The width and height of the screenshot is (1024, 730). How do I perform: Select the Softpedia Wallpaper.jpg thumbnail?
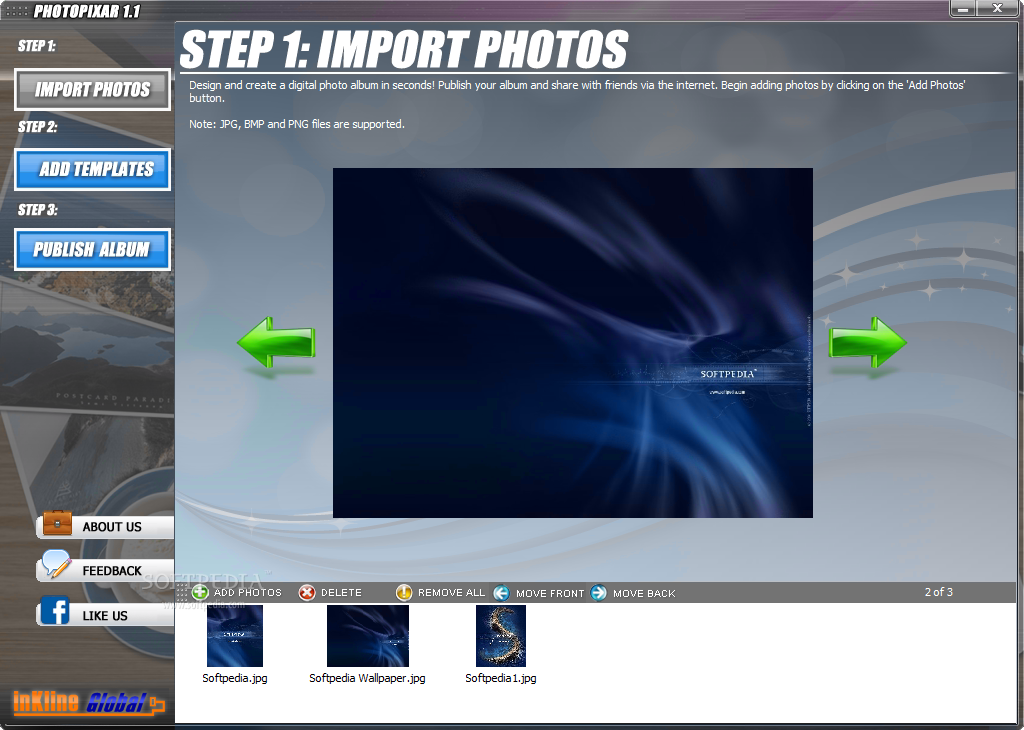click(x=368, y=636)
